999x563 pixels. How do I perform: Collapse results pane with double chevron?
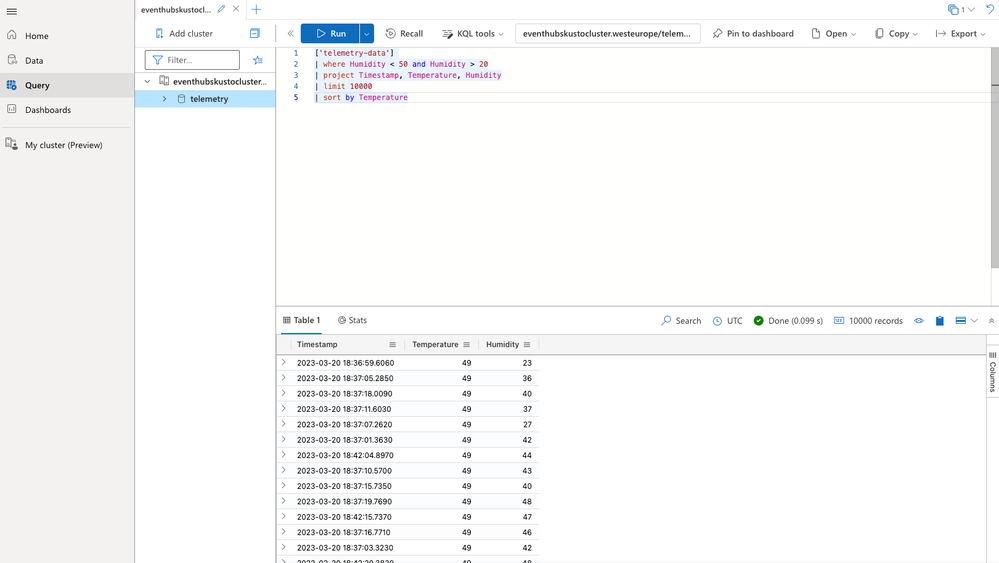[991, 320]
